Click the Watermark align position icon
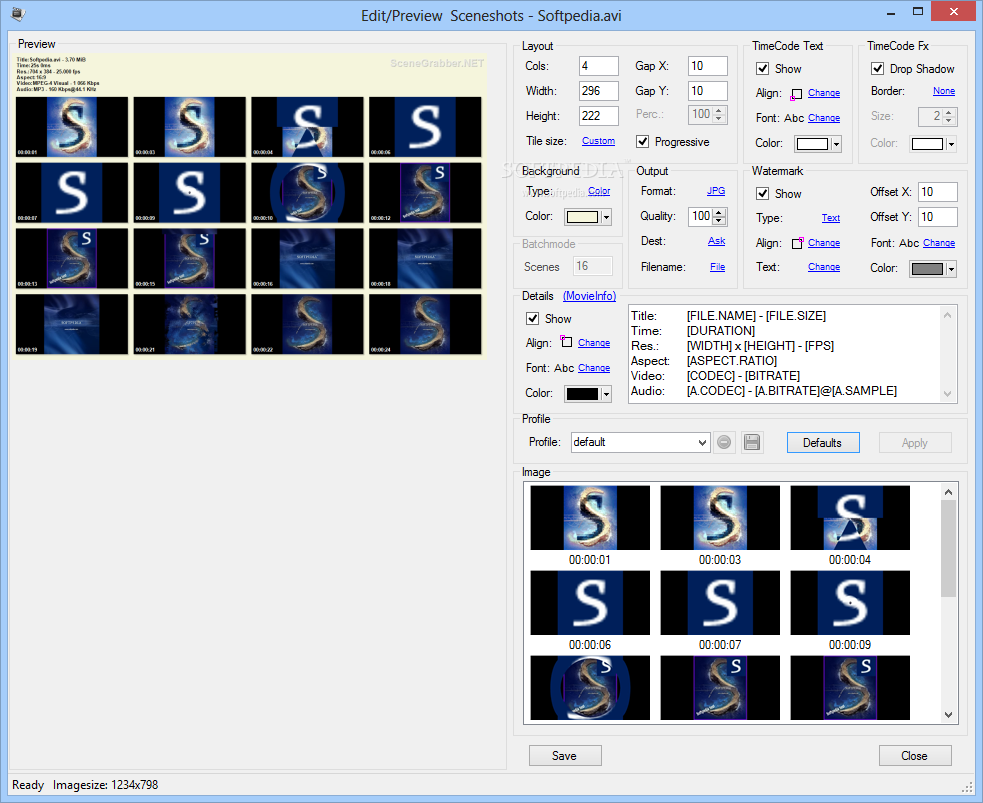Image resolution: width=983 pixels, height=803 pixels. click(x=796, y=243)
